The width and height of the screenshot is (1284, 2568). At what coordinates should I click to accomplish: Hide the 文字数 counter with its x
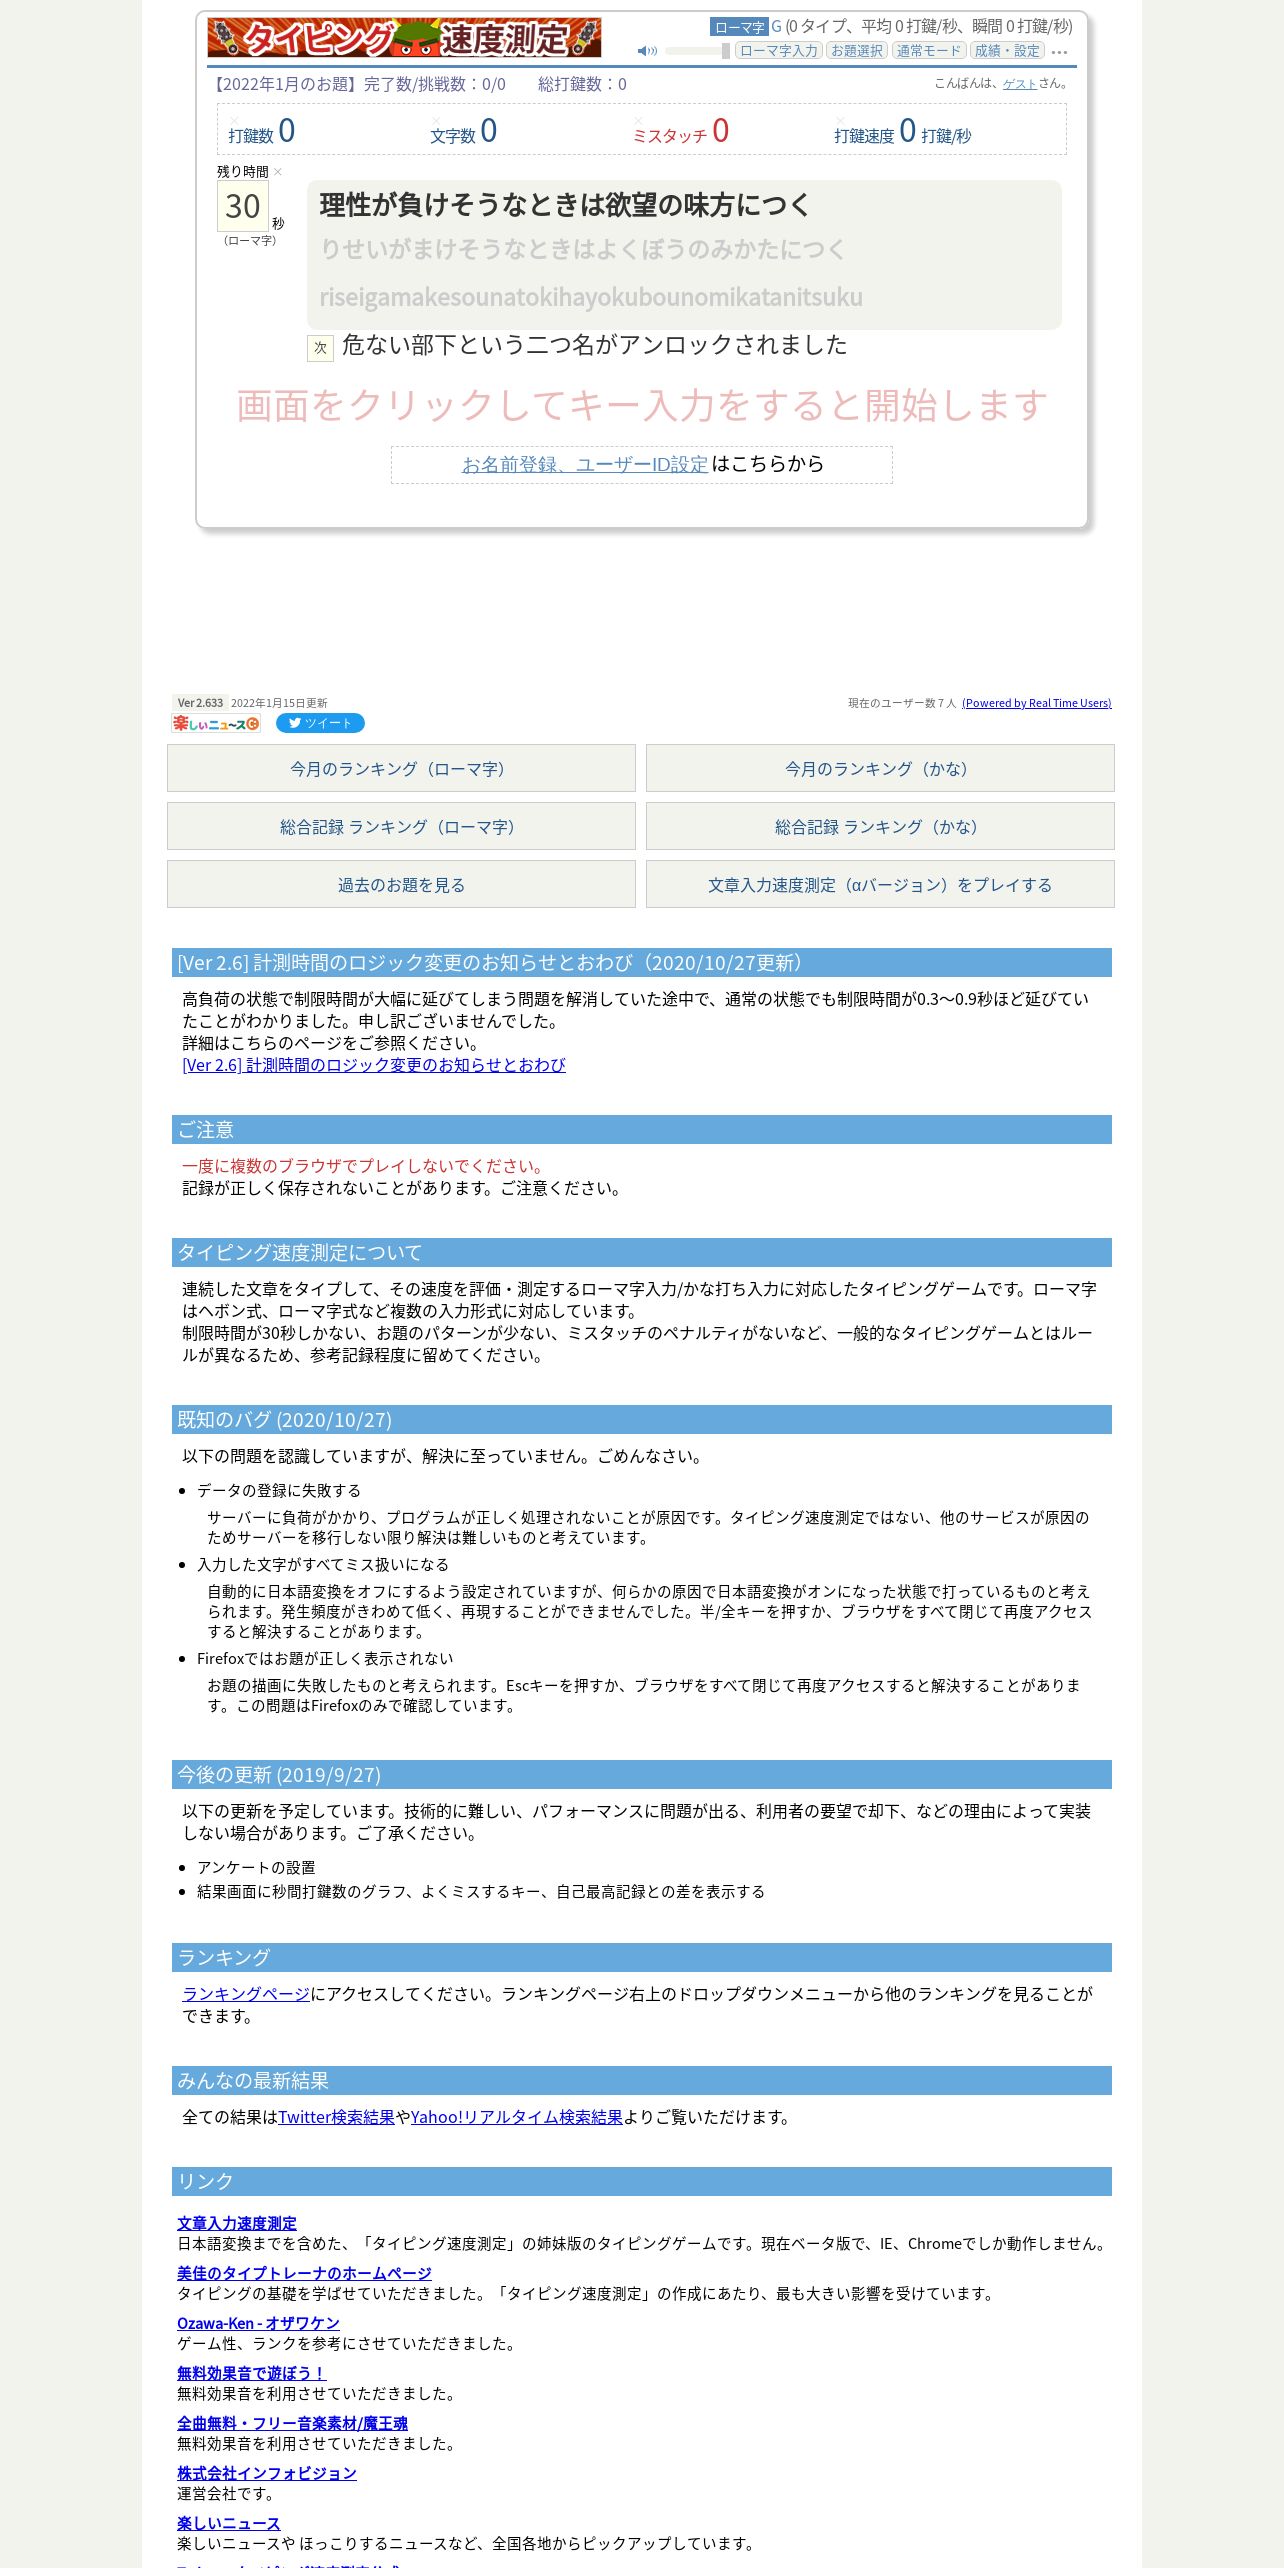point(436,120)
